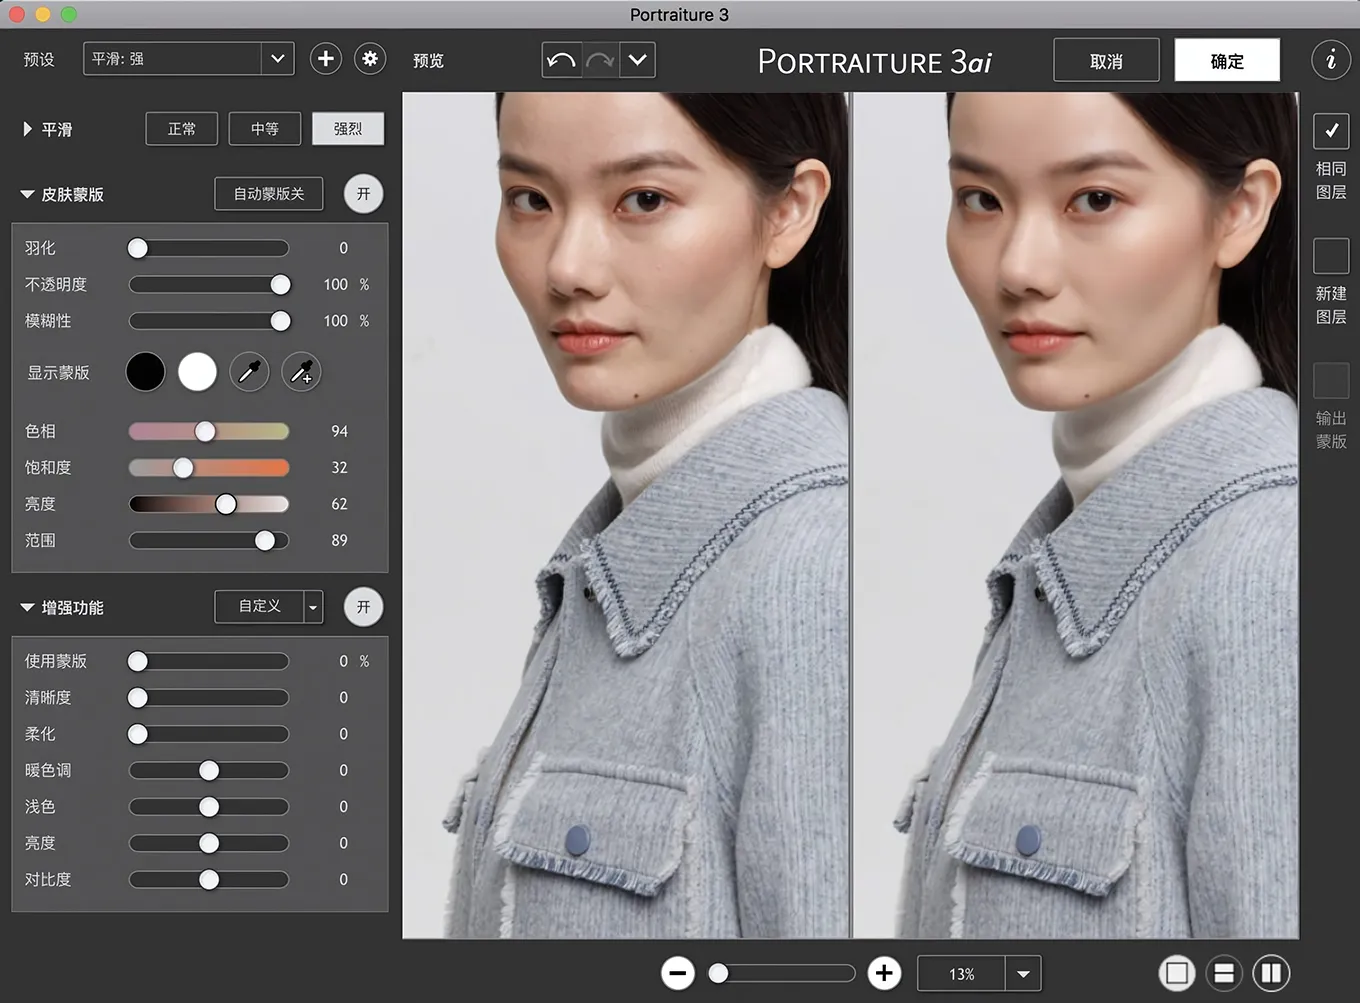Click the add preset plus icon

tap(325, 59)
